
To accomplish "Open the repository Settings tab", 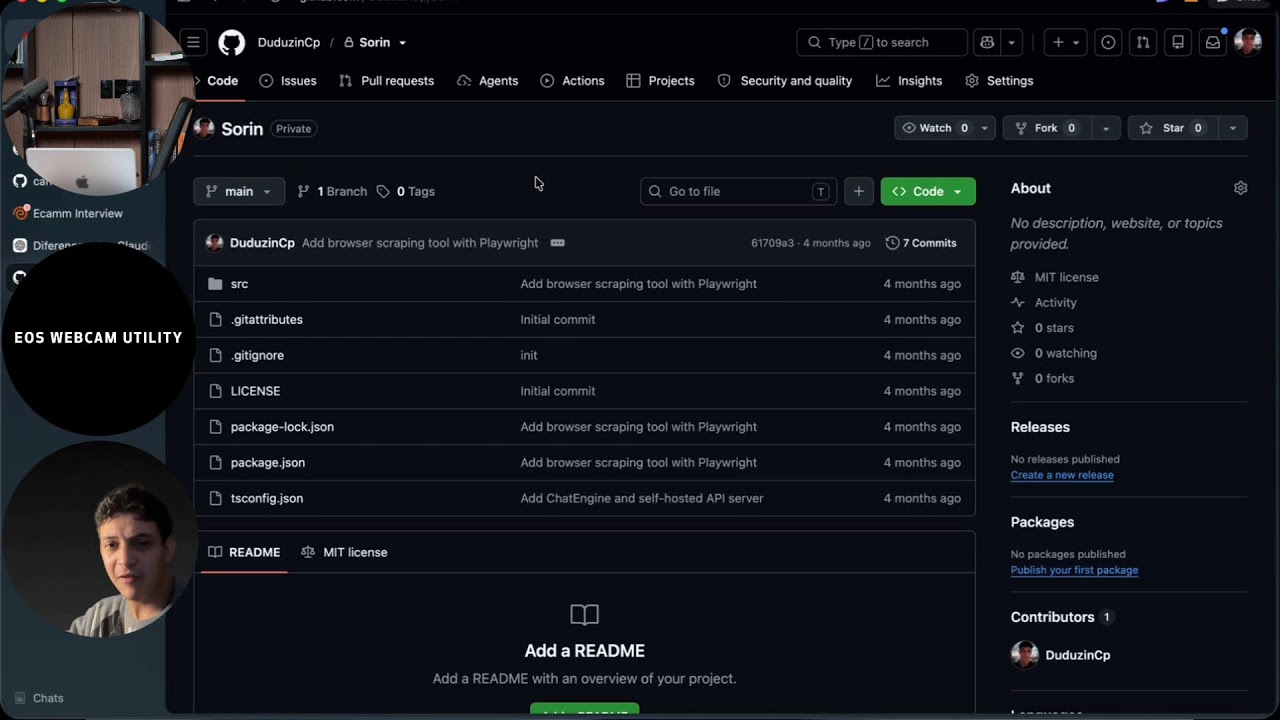I will pyautogui.click(x=999, y=81).
